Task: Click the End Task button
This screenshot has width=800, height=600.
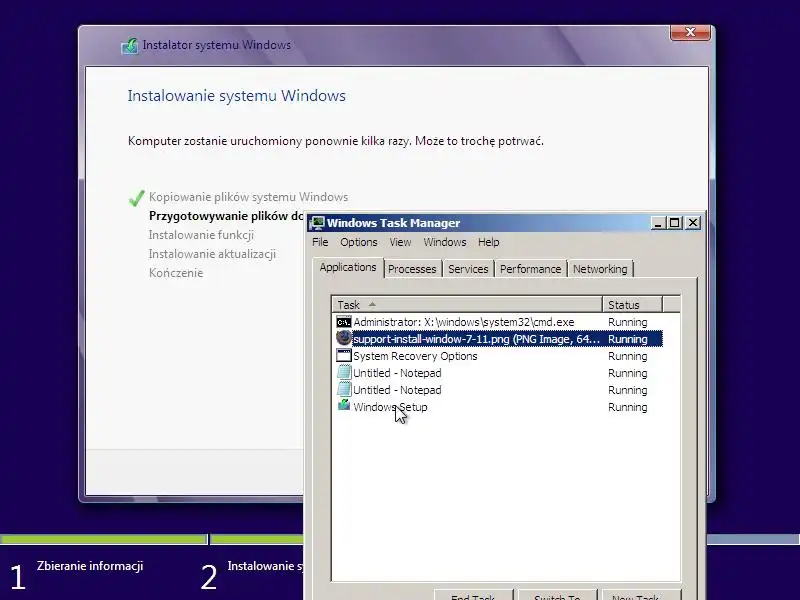Action: [473, 595]
